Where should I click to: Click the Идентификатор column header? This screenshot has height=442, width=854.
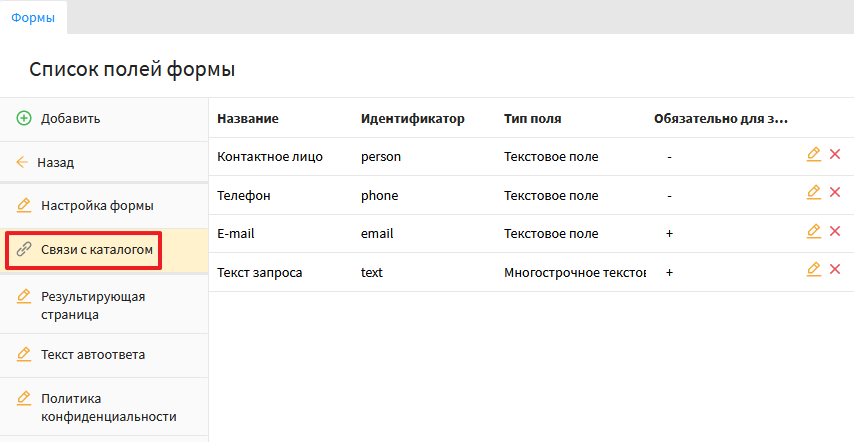[x=412, y=119]
